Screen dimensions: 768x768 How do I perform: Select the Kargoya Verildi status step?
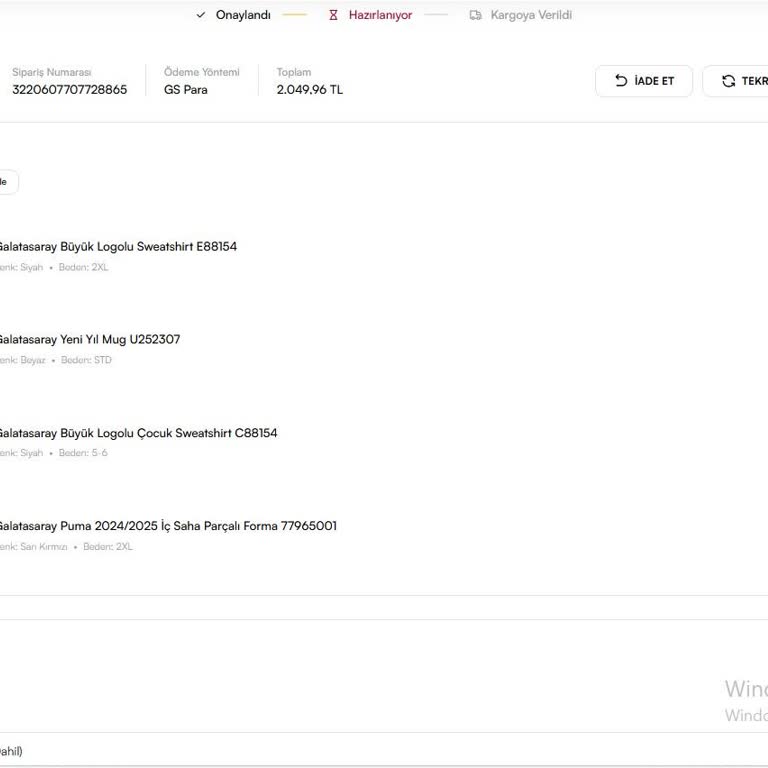(521, 15)
